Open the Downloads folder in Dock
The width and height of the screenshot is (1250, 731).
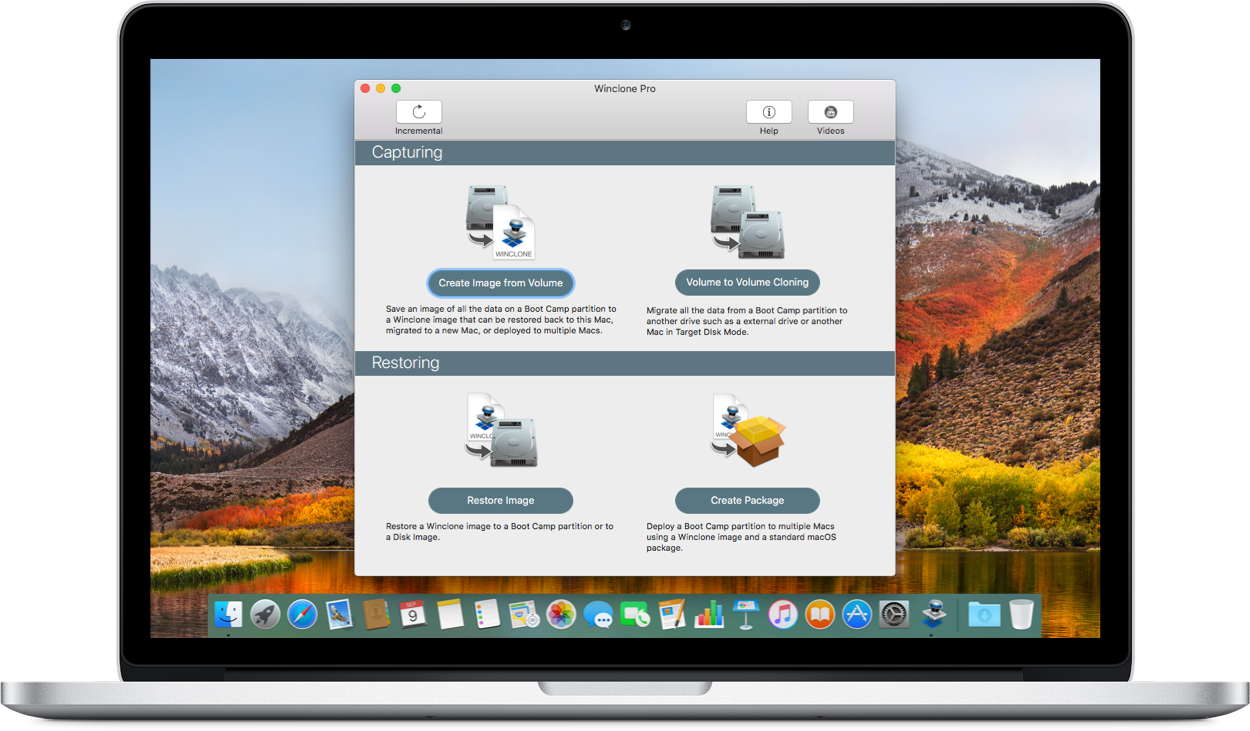(x=984, y=614)
